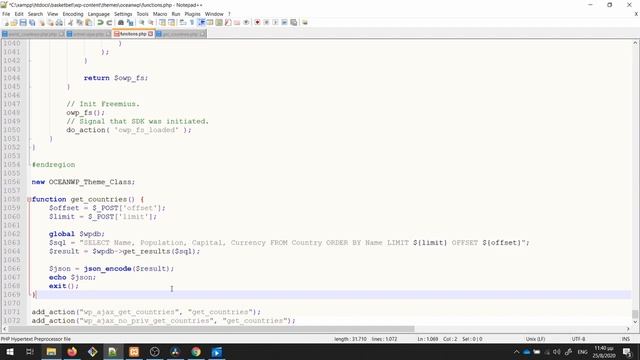Open the Windows notification center icon
The width and height of the screenshot is (640, 360).
click(627, 352)
